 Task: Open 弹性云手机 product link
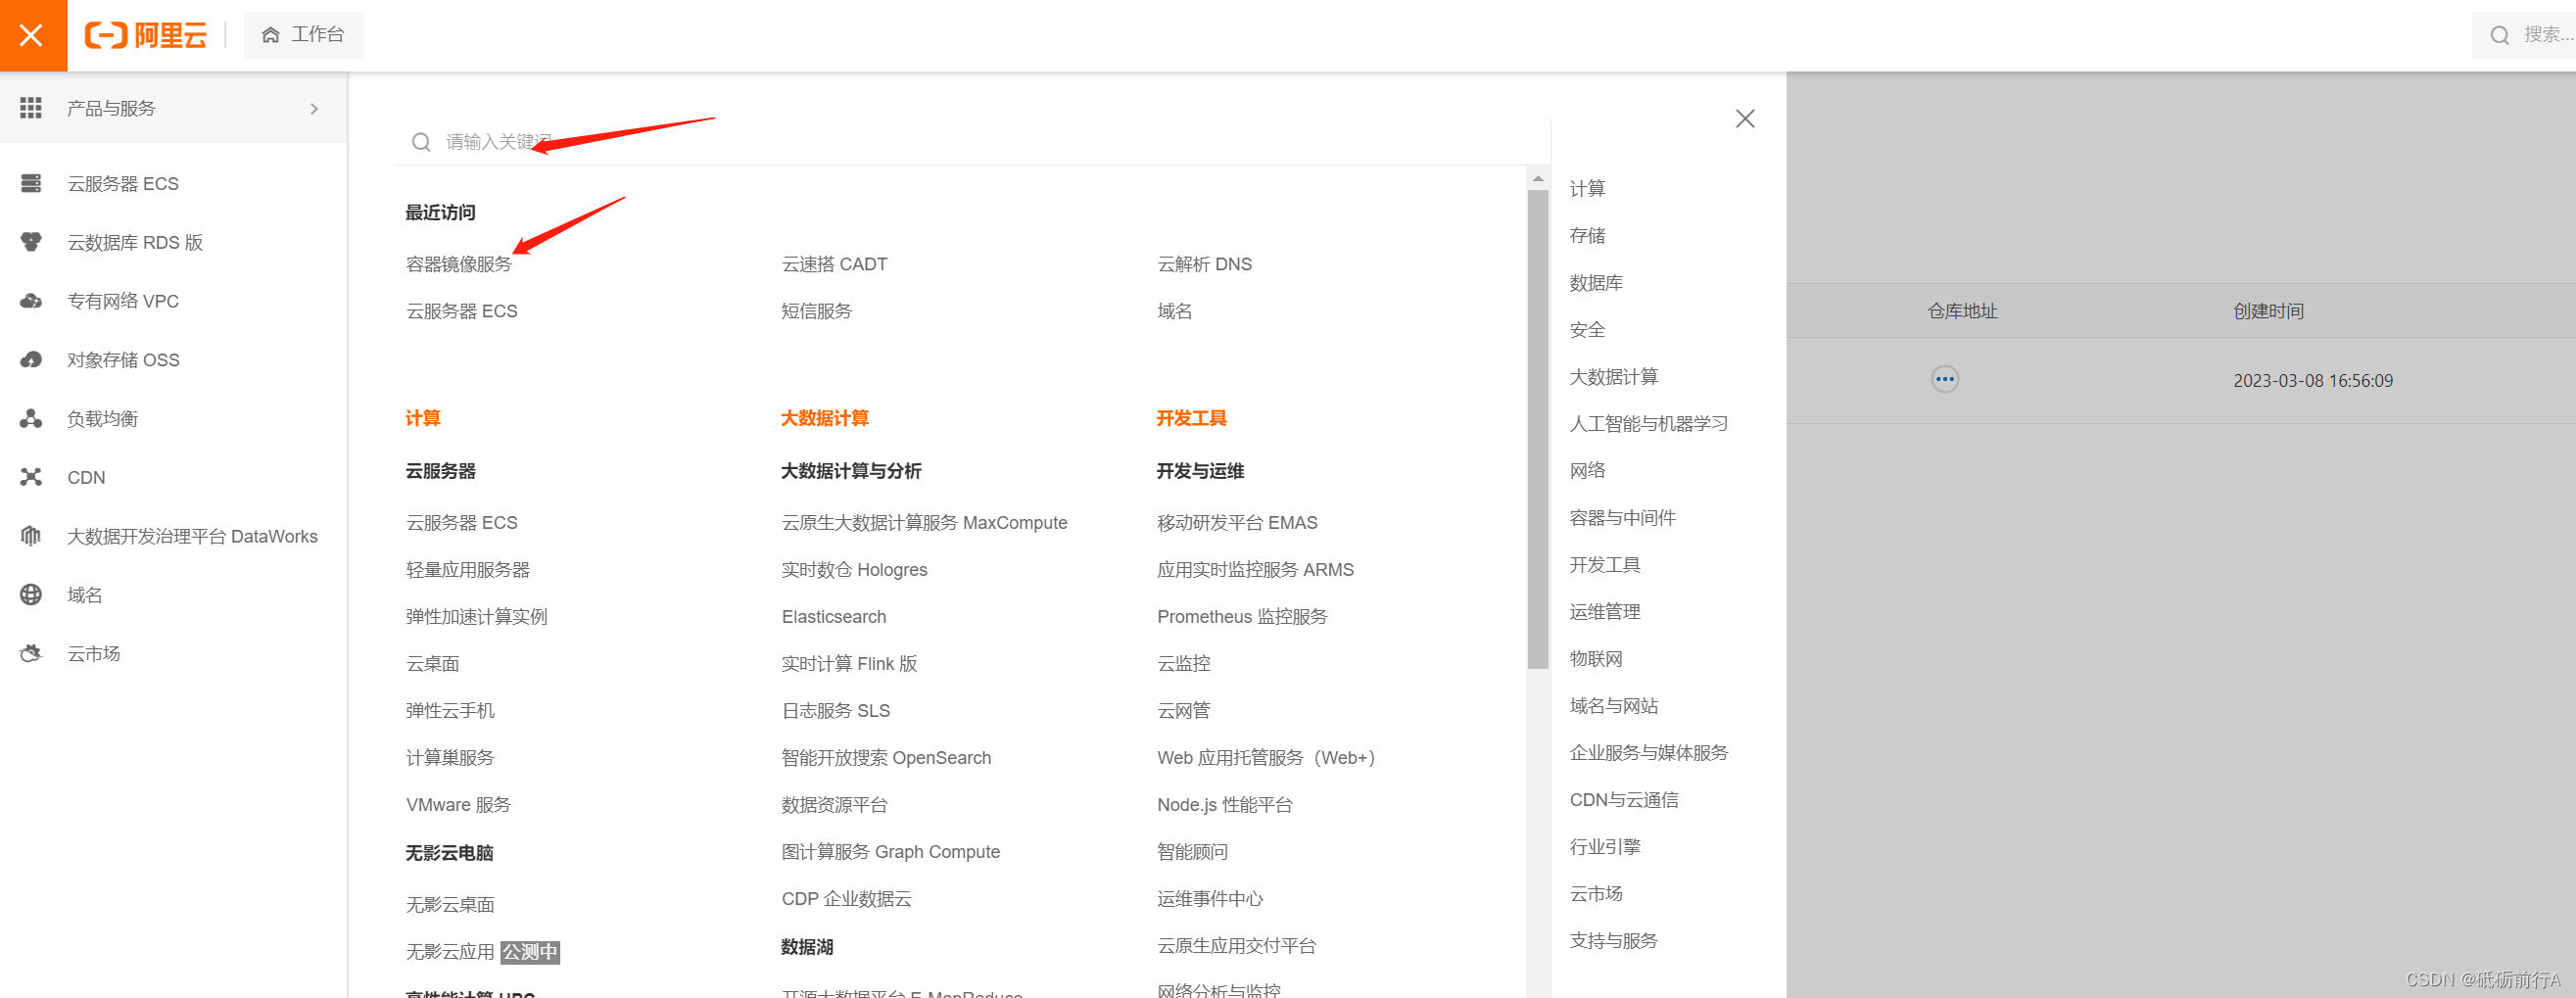pos(450,711)
